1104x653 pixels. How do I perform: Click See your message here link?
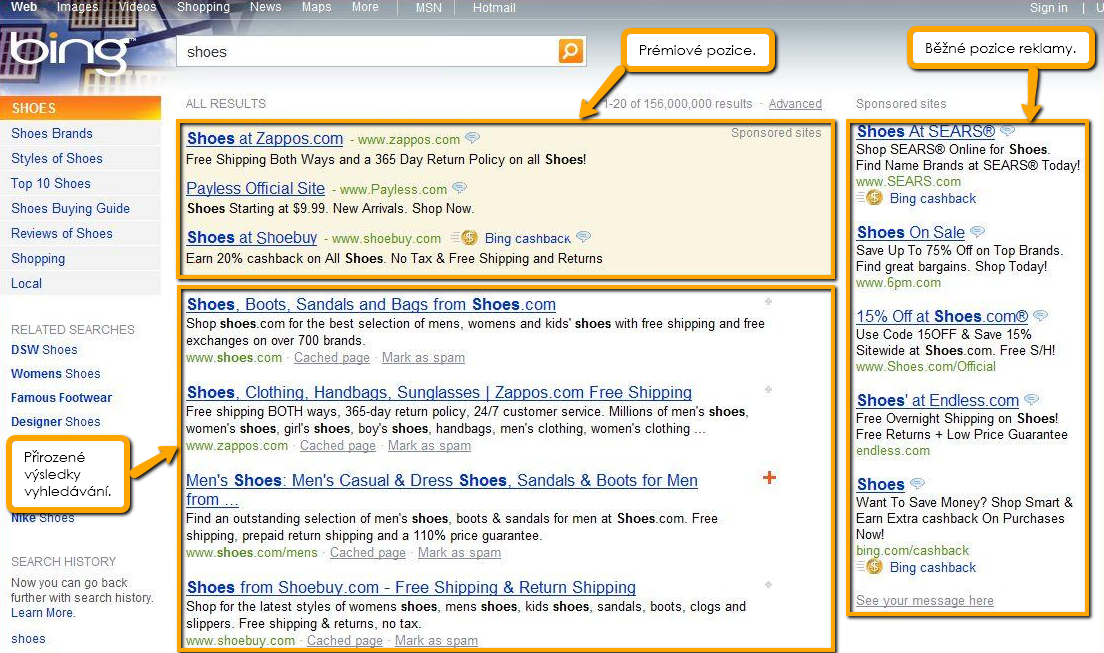[x=924, y=601]
